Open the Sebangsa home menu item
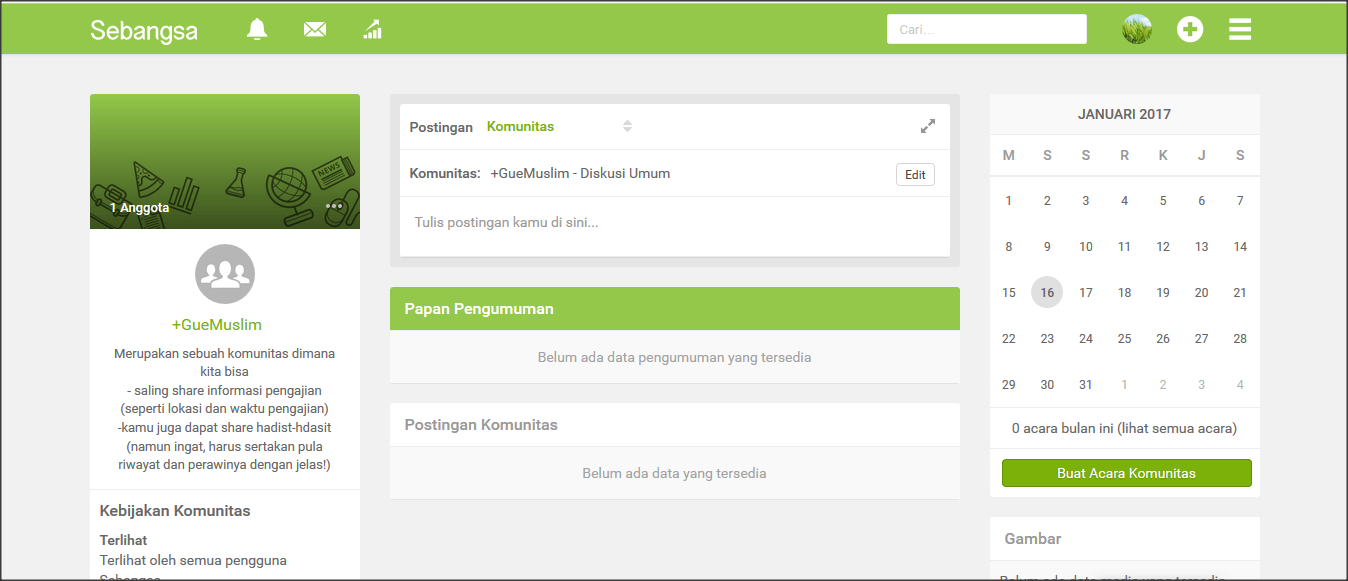The height and width of the screenshot is (581, 1348). 144,30
